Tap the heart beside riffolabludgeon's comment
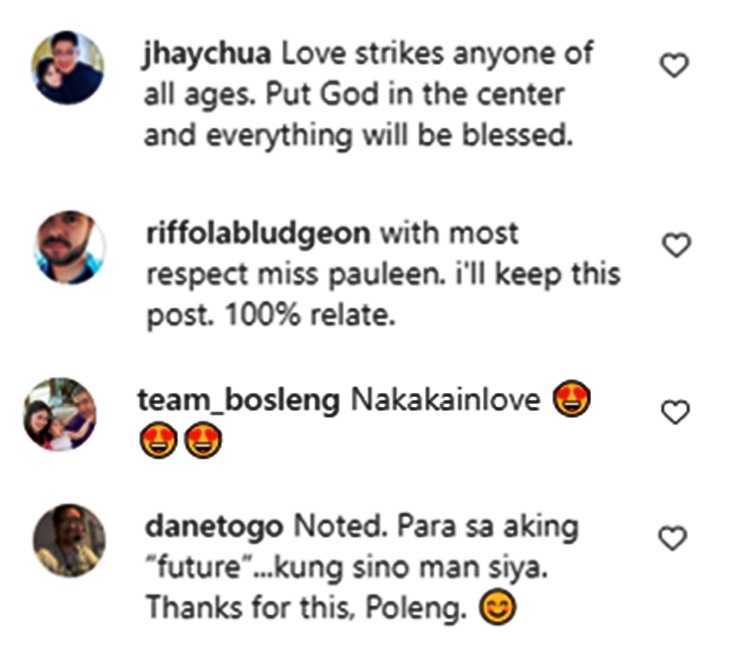Image resolution: width=750 pixels, height=646 pixels. 676,245
